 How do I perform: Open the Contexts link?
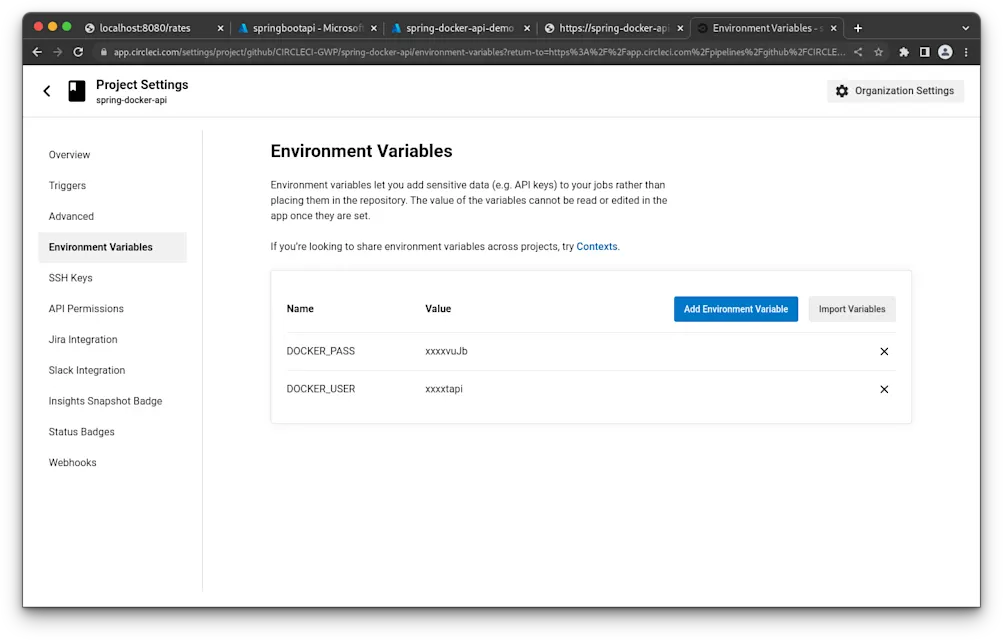[x=596, y=246]
